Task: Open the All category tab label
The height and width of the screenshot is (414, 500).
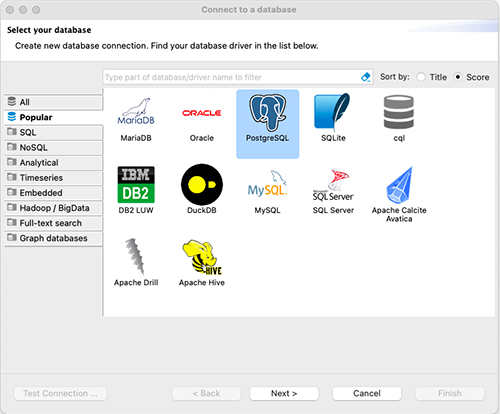Action: [25, 102]
